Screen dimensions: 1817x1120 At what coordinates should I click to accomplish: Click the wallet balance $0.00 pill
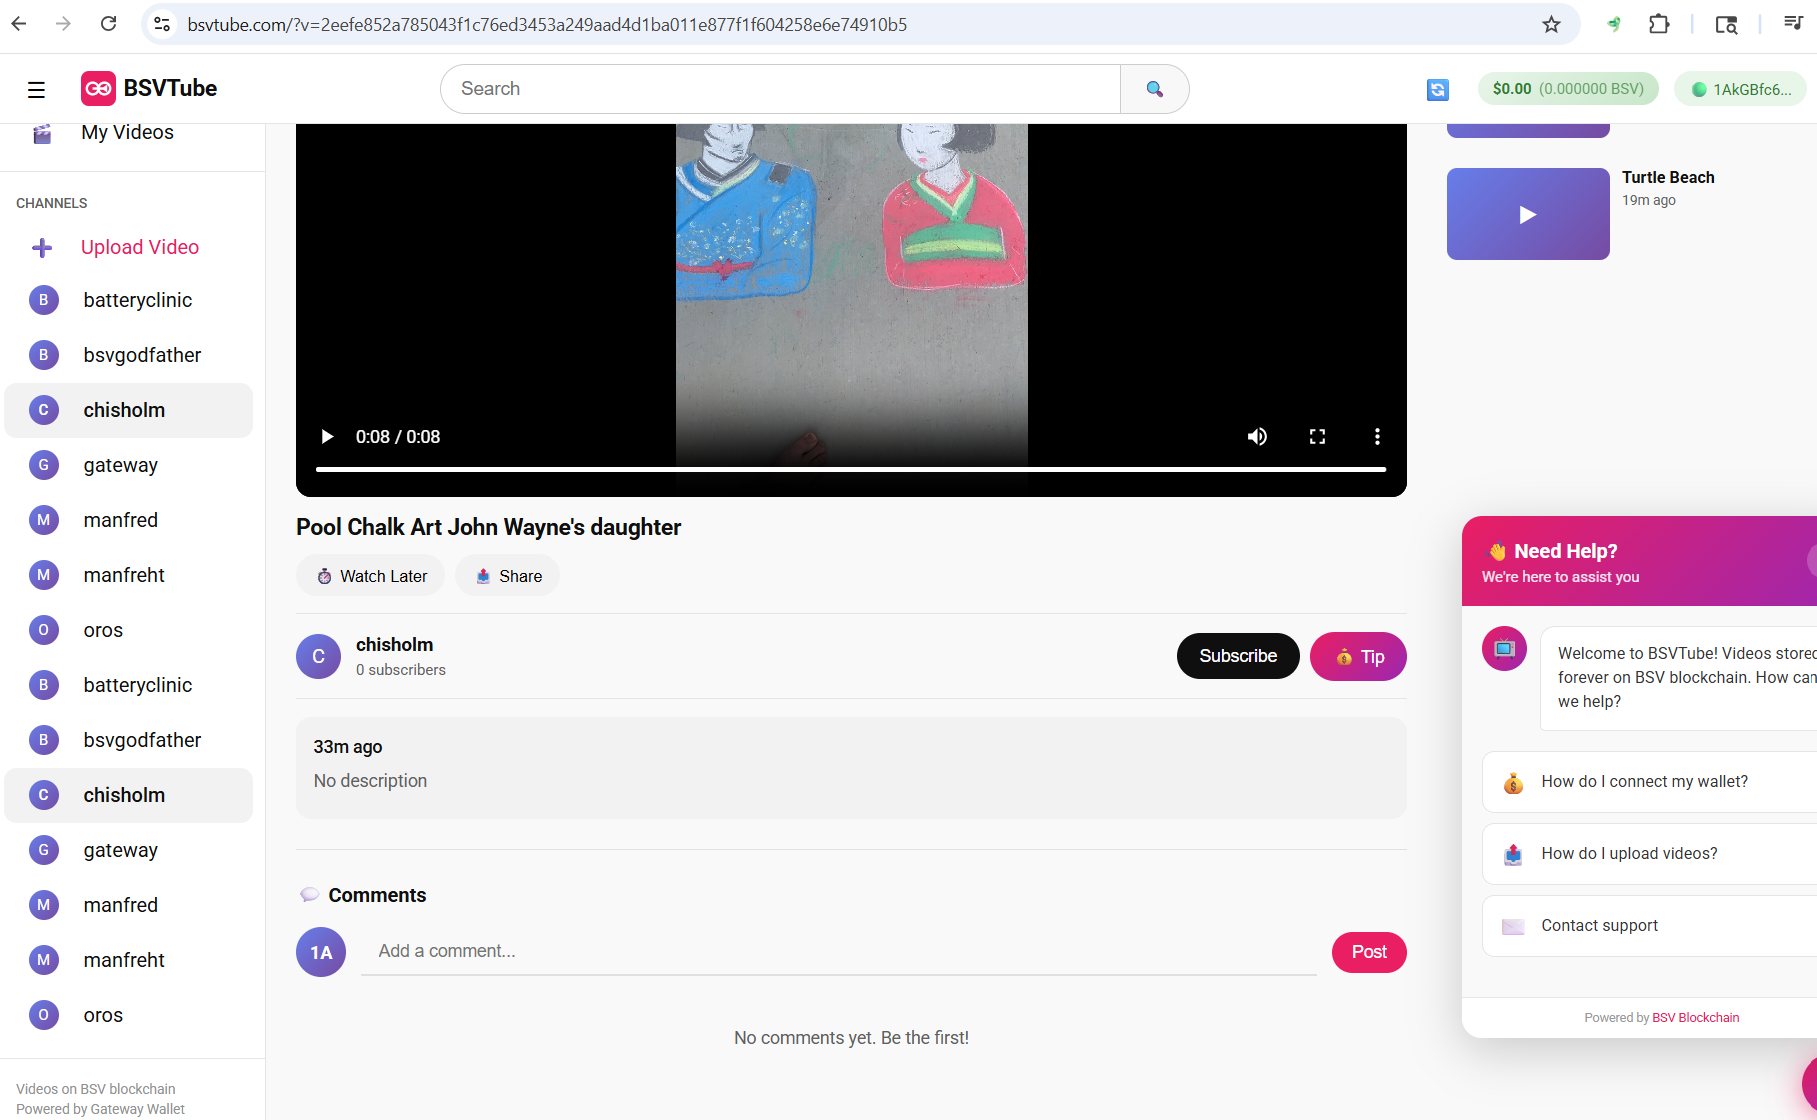pos(1568,89)
